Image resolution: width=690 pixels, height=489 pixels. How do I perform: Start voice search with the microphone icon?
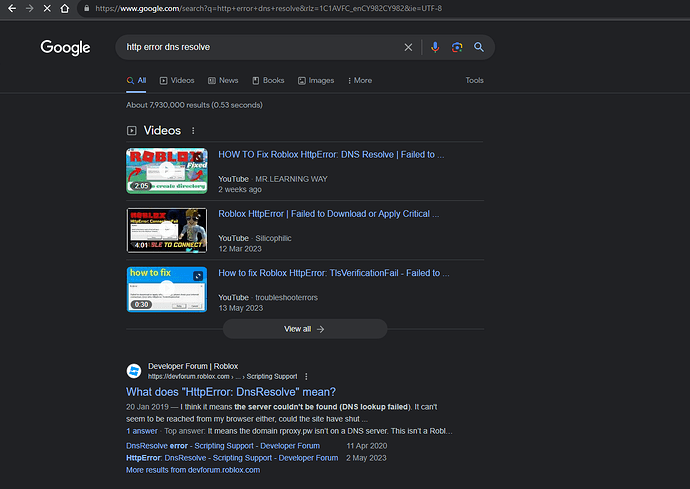pyautogui.click(x=435, y=47)
